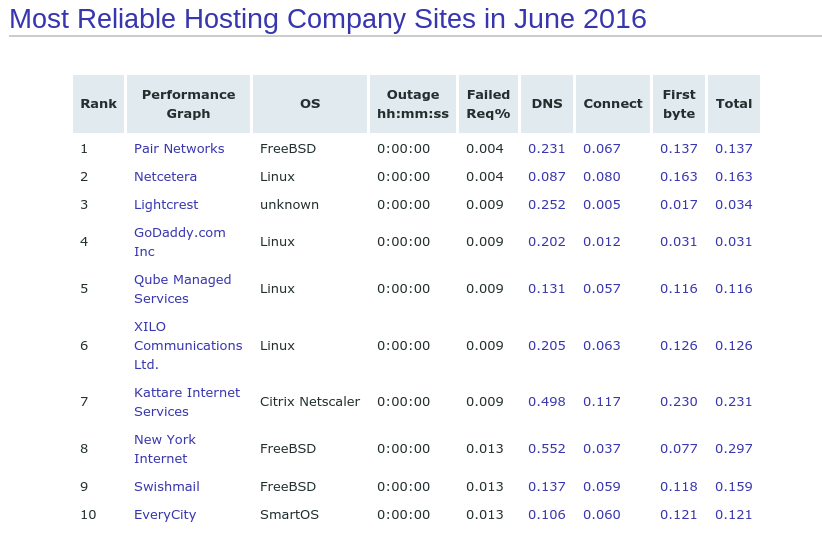Click Kattare DNS value 0.498
Viewport: 822px width, 546px height.
pos(546,402)
